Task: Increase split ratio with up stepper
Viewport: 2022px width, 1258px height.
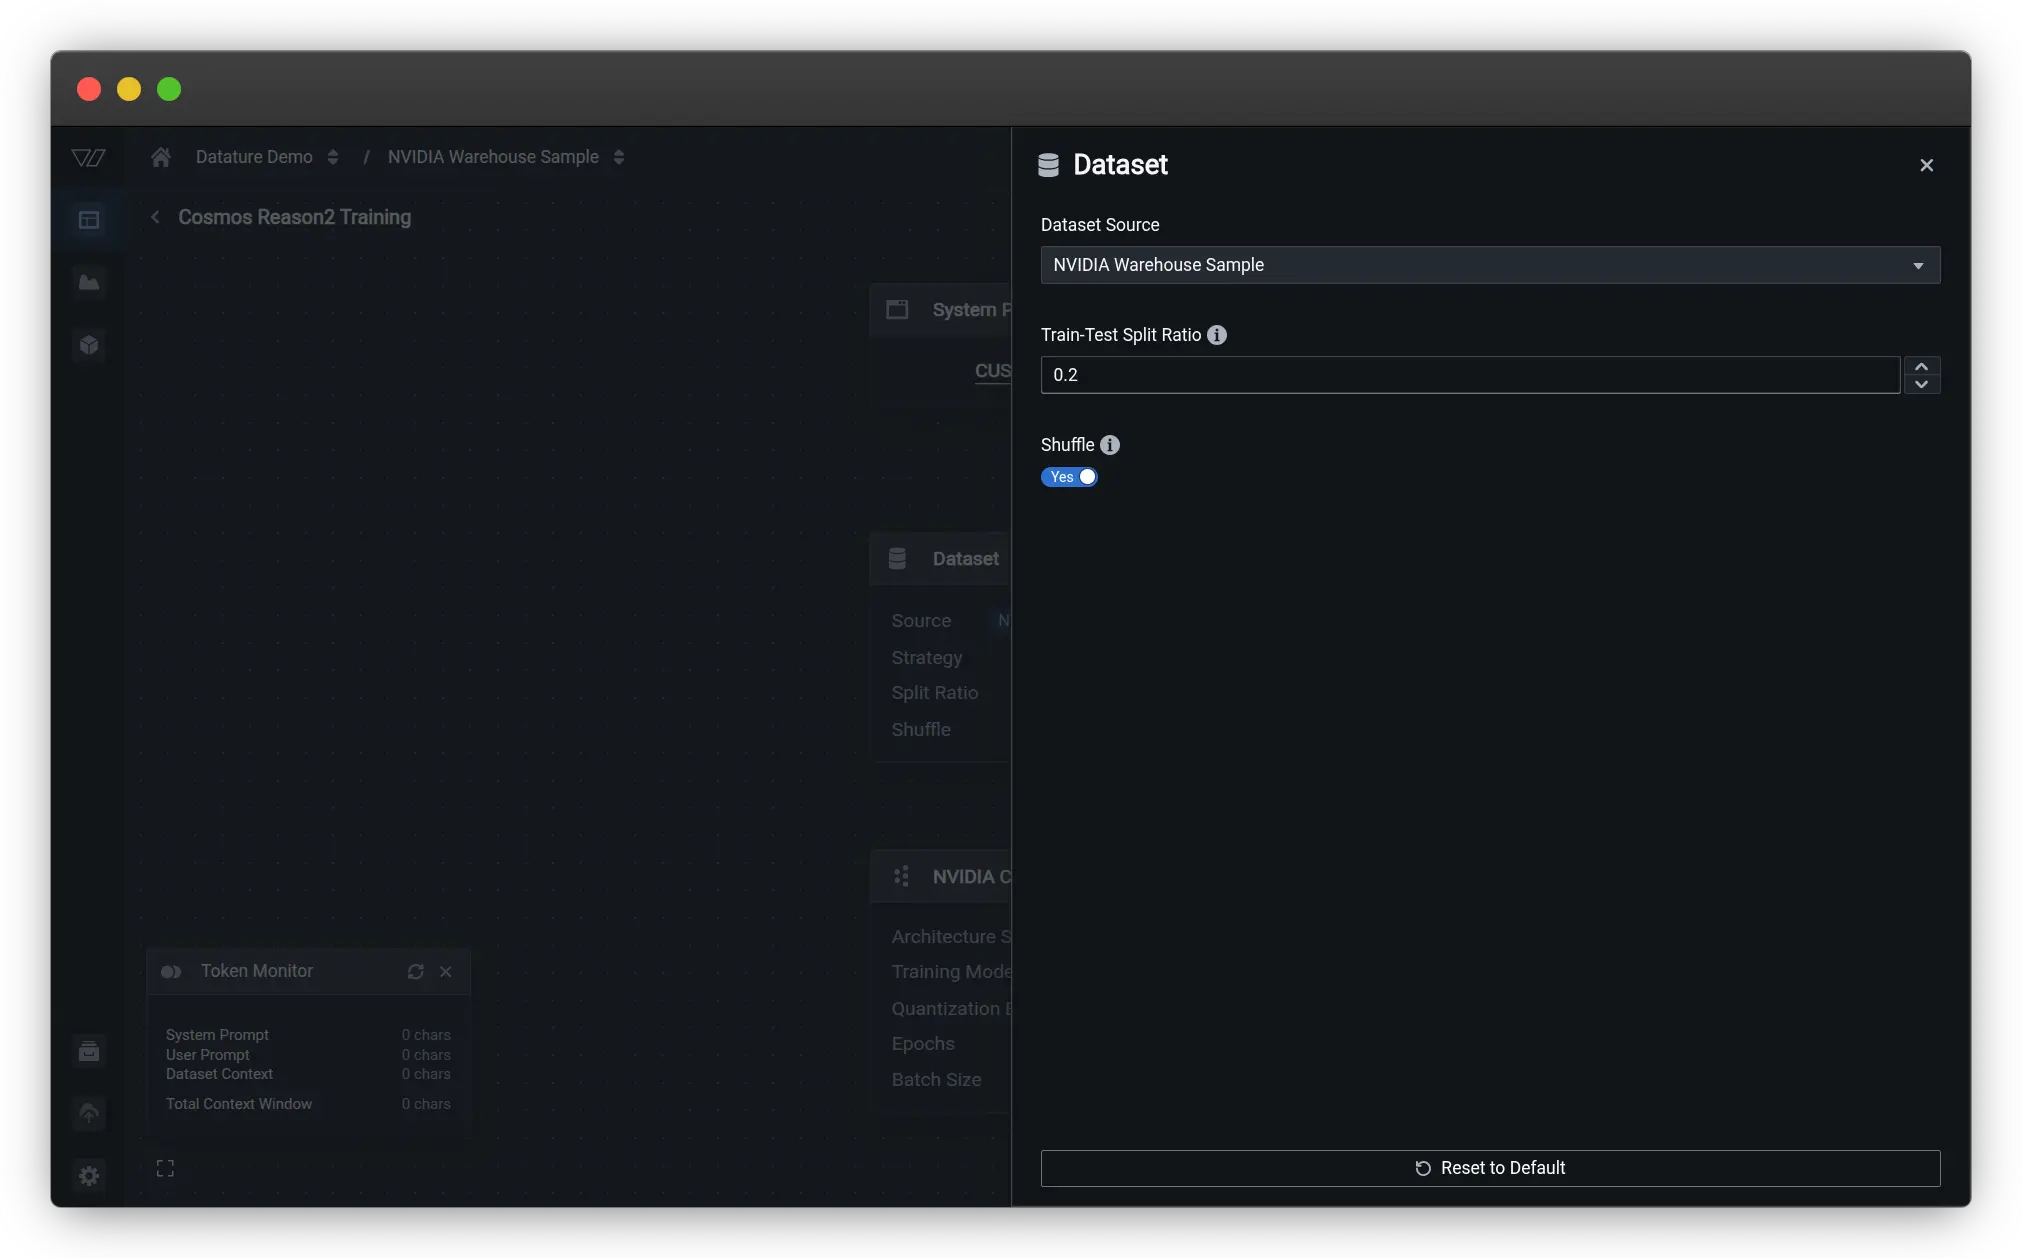Action: coord(1921,366)
